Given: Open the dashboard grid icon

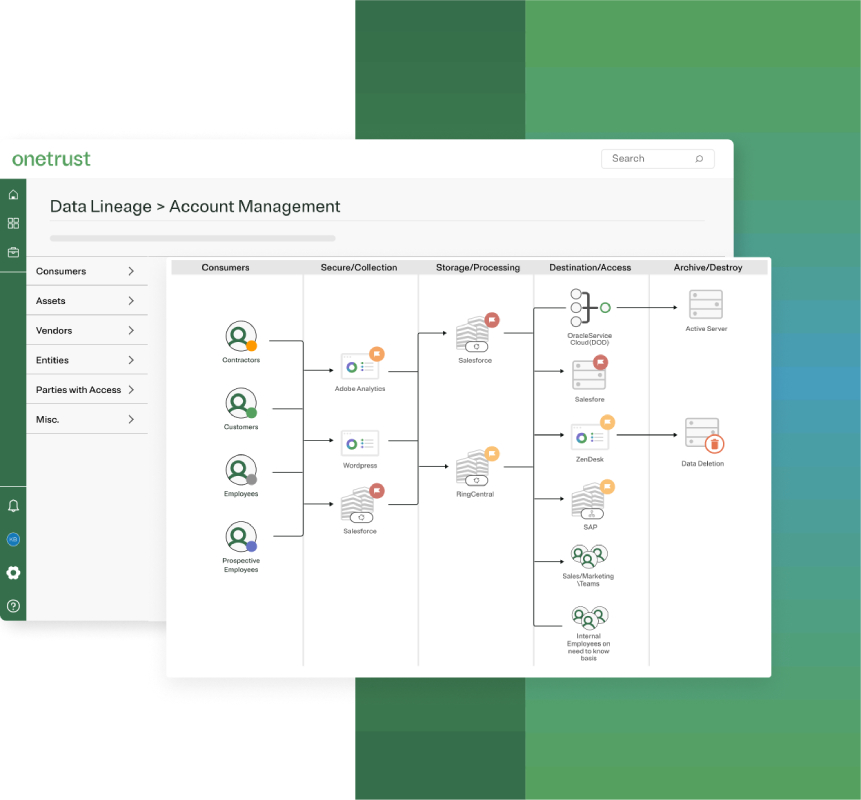Looking at the screenshot, I should (x=13, y=223).
